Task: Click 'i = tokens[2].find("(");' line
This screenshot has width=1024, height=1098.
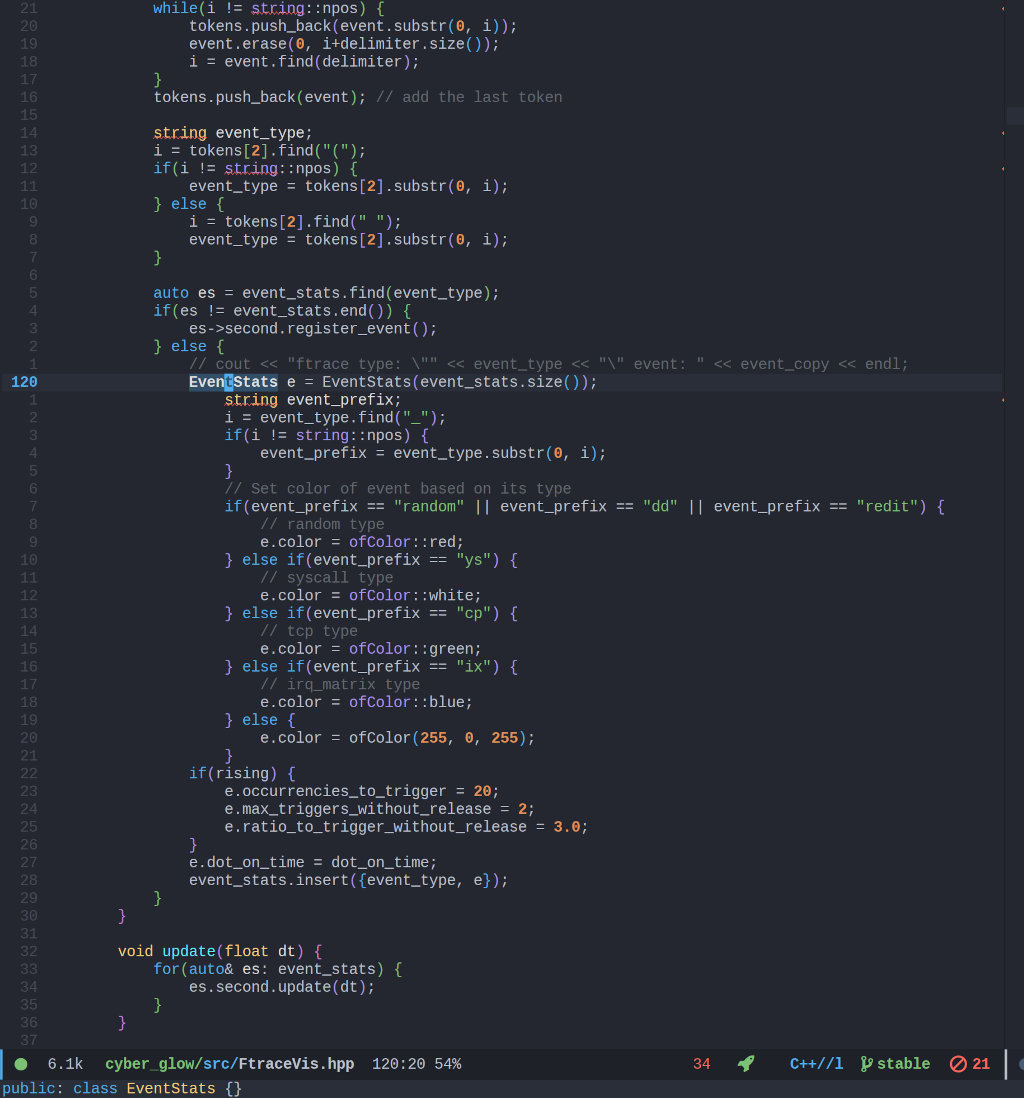Action: point(259,151)
